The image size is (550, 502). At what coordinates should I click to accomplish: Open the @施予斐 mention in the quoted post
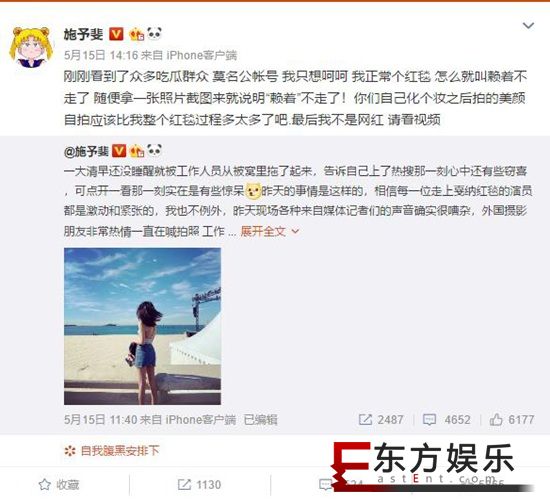[86, 151]
